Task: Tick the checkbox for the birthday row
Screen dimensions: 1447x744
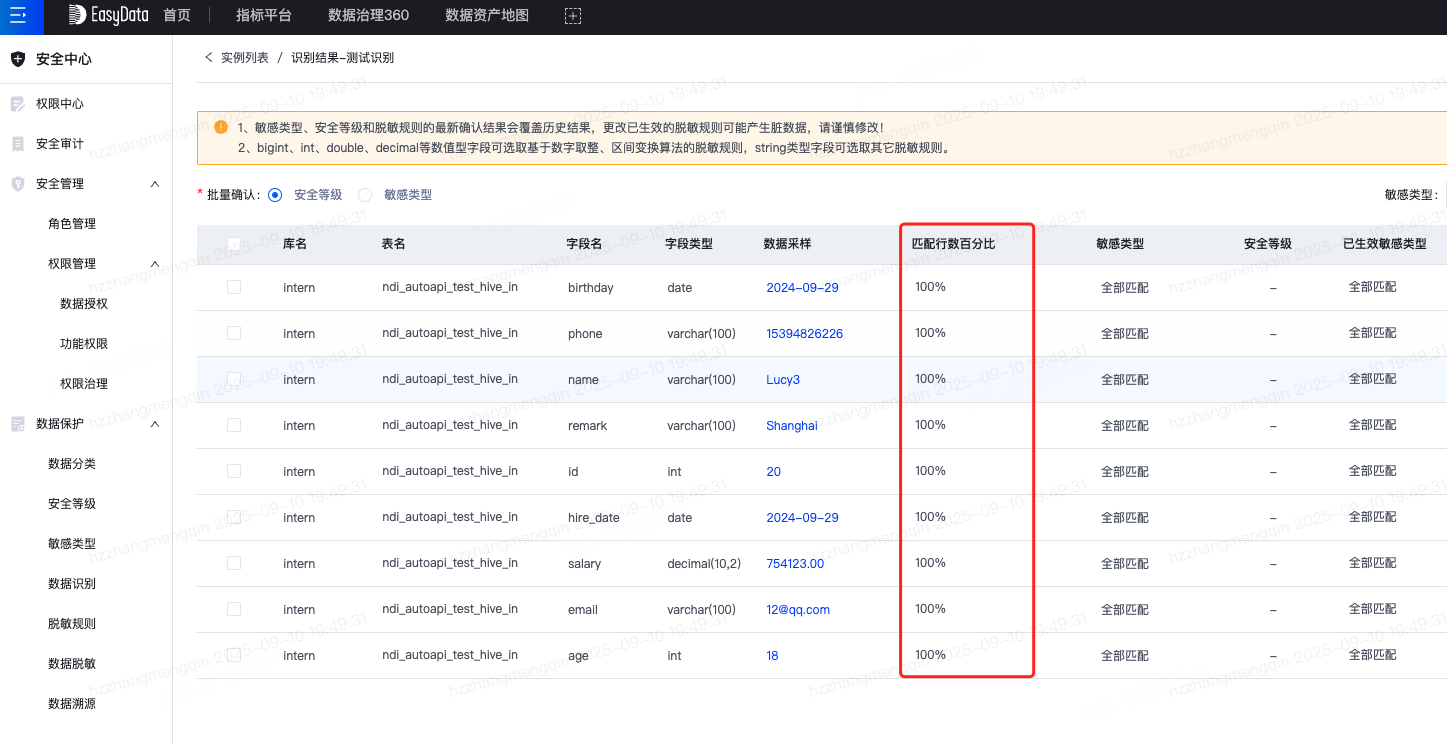Action: click(x=234, y=287)
